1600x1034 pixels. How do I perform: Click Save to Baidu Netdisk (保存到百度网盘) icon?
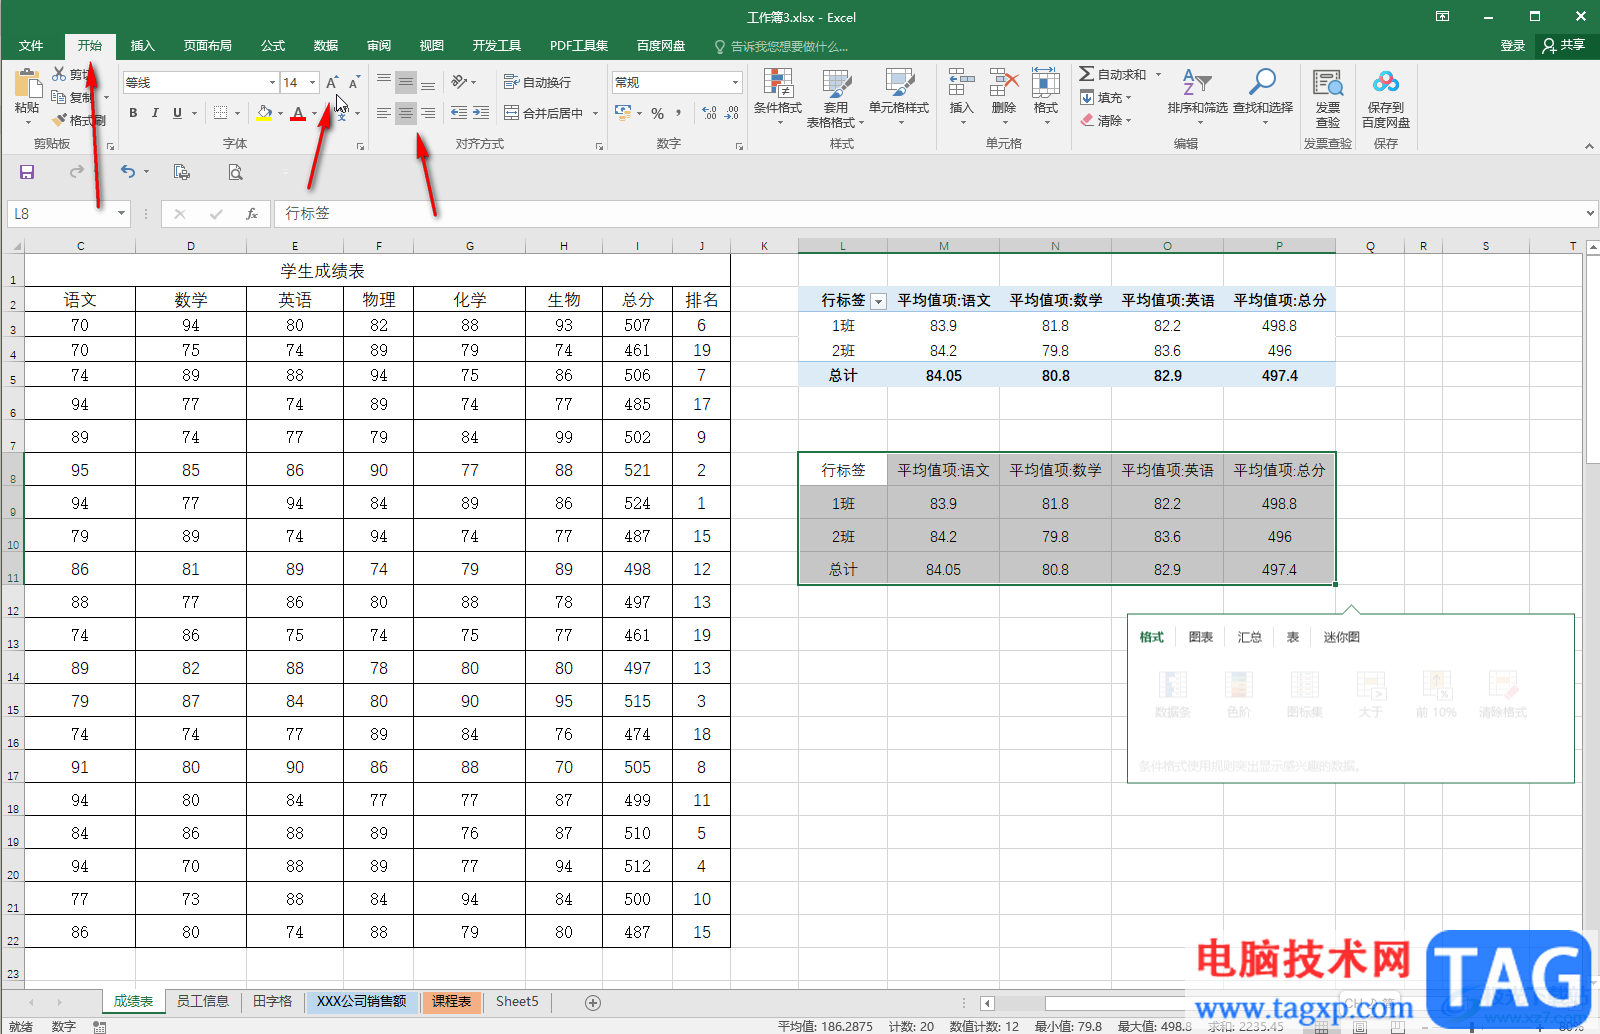1386,82
